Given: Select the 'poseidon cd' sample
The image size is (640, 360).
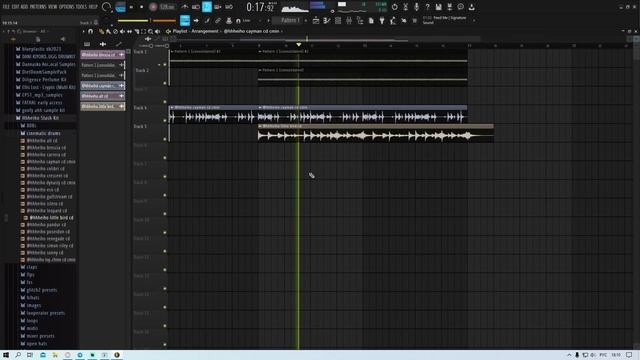Looking at the screenshot, I should 45,232.
